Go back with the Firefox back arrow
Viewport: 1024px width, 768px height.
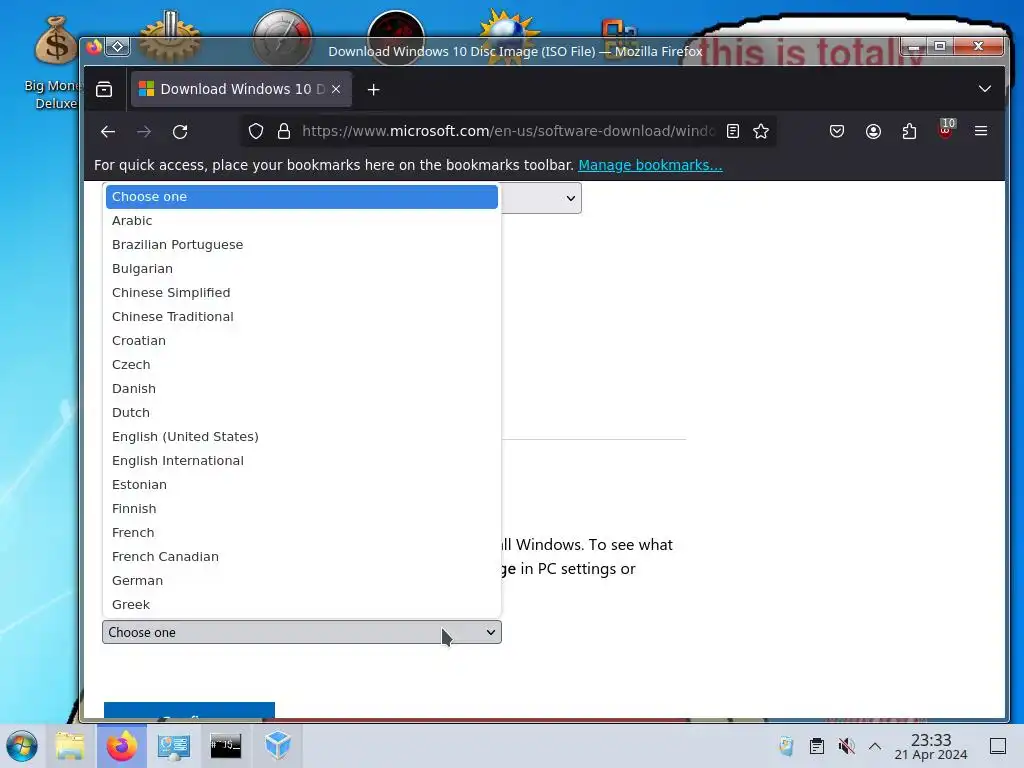coord(108,131)
